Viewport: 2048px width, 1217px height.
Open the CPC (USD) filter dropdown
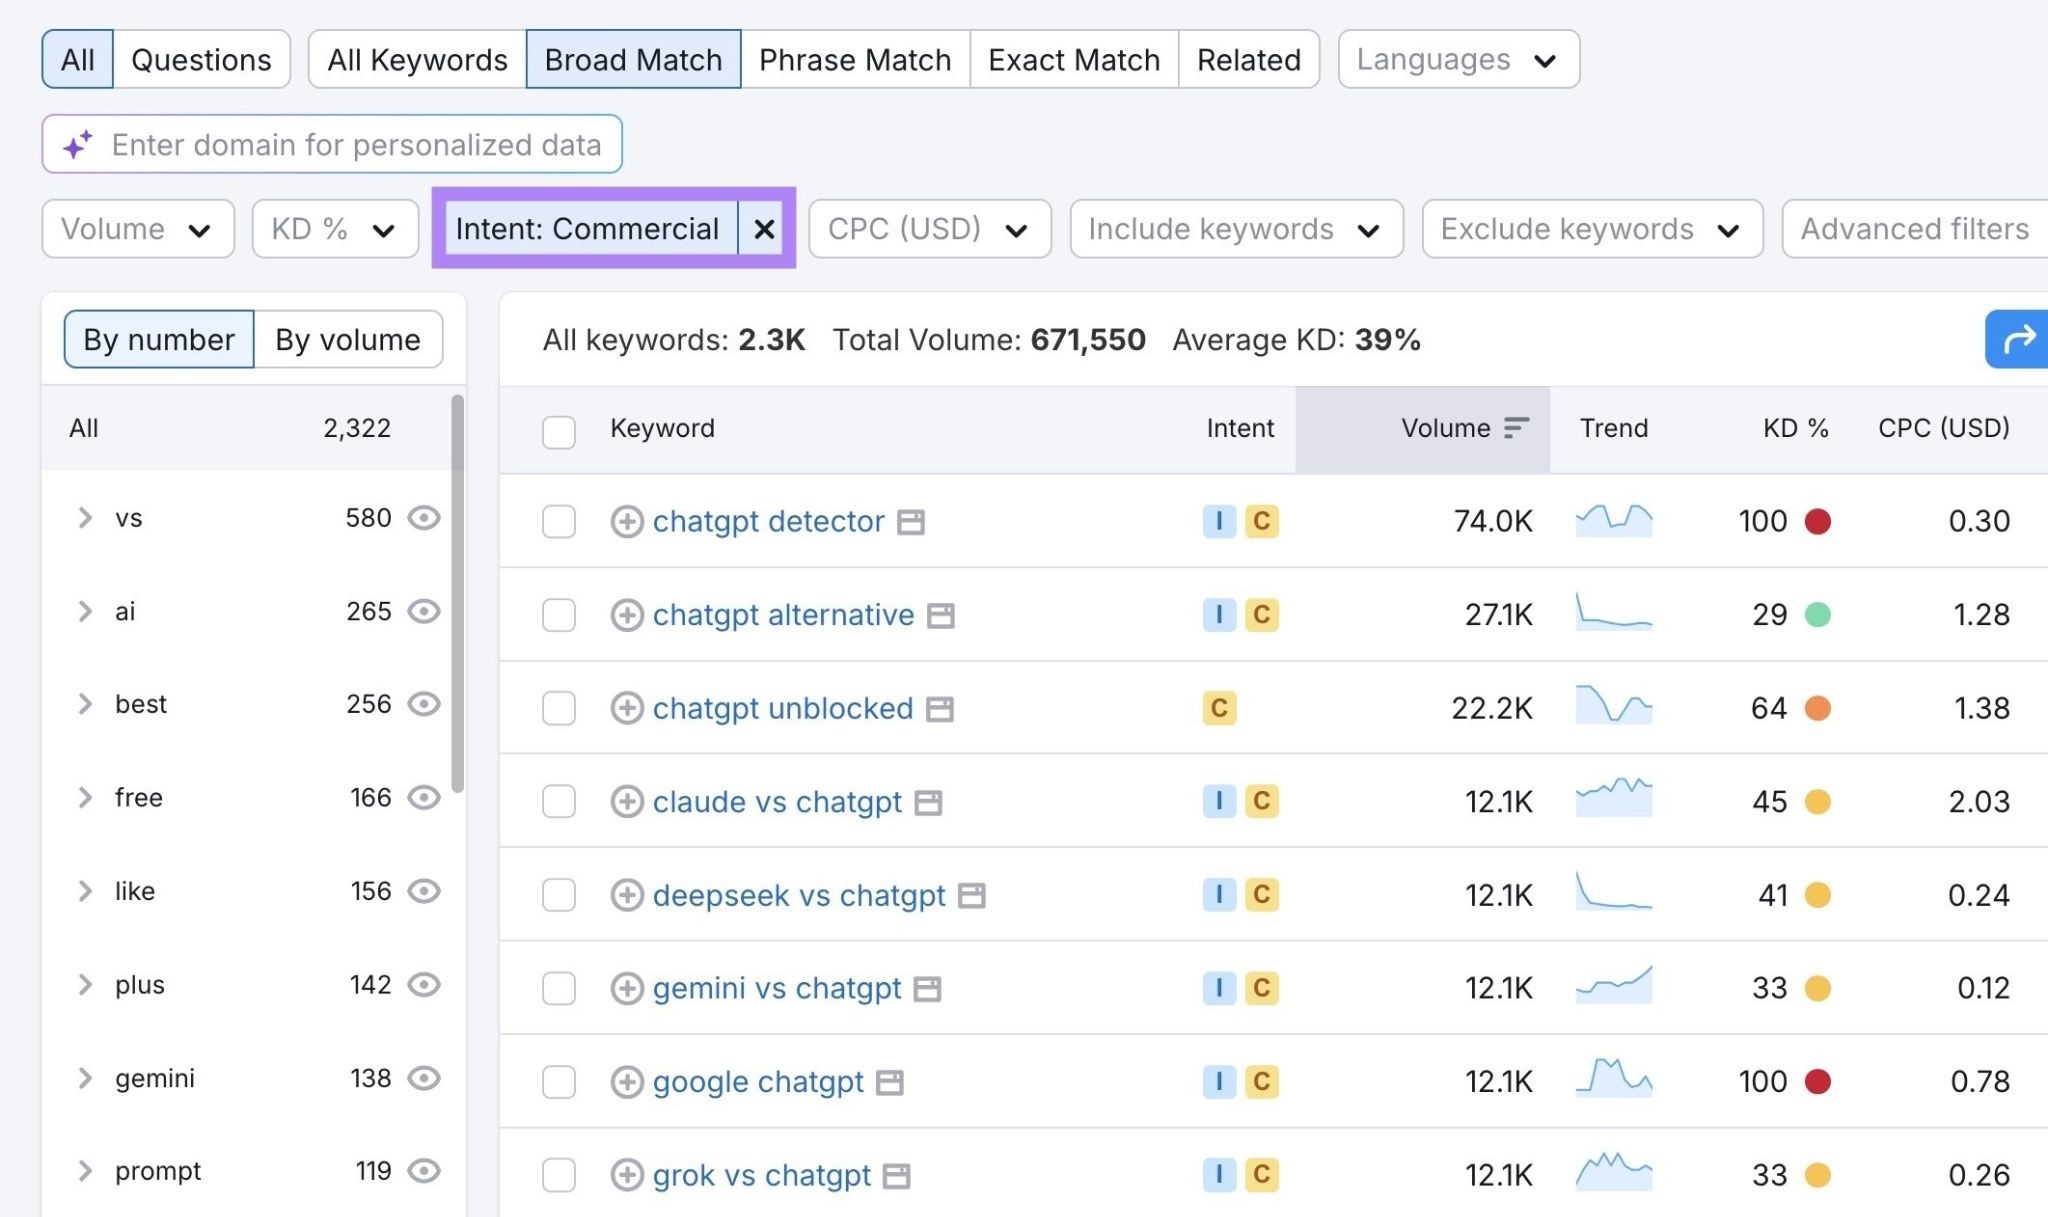coord(928,229)
